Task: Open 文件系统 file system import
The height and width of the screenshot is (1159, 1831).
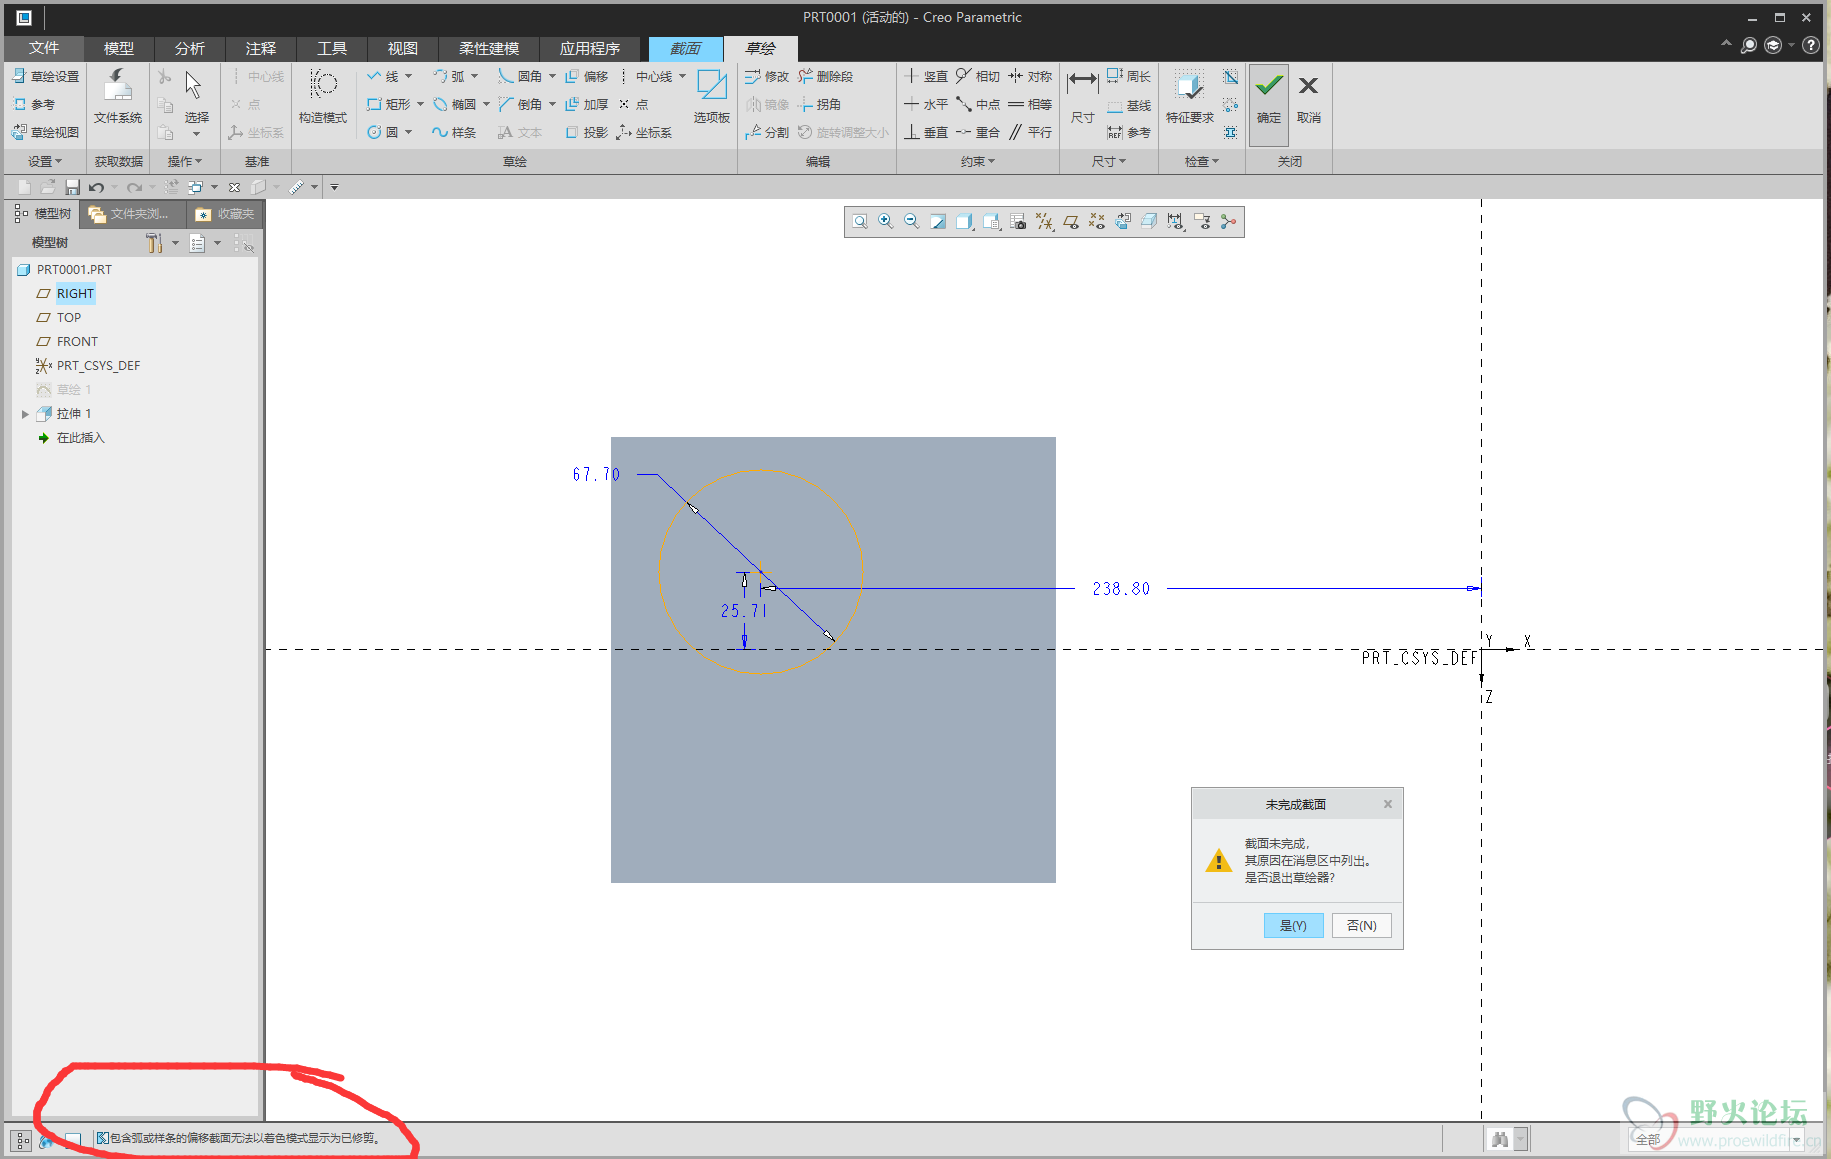Action: [x=118, y=97]
